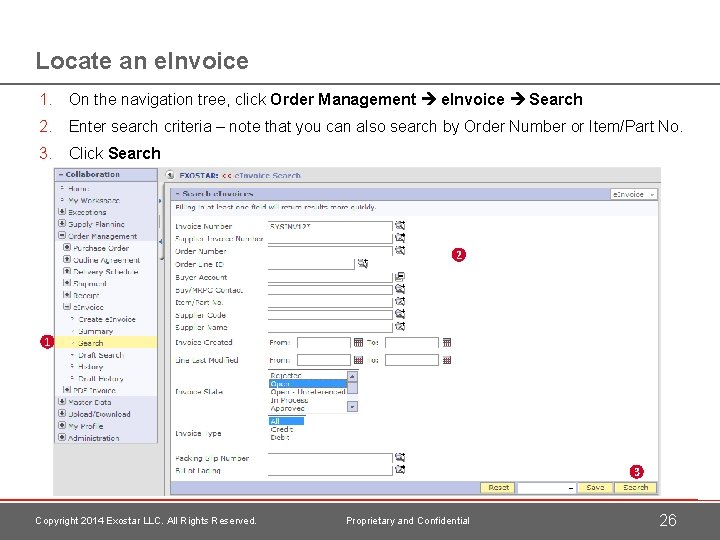Image resolution: width=720 pixels, height=540 pixels.
Task: Expand the Exceptions tree node
Action: [62, 212]
